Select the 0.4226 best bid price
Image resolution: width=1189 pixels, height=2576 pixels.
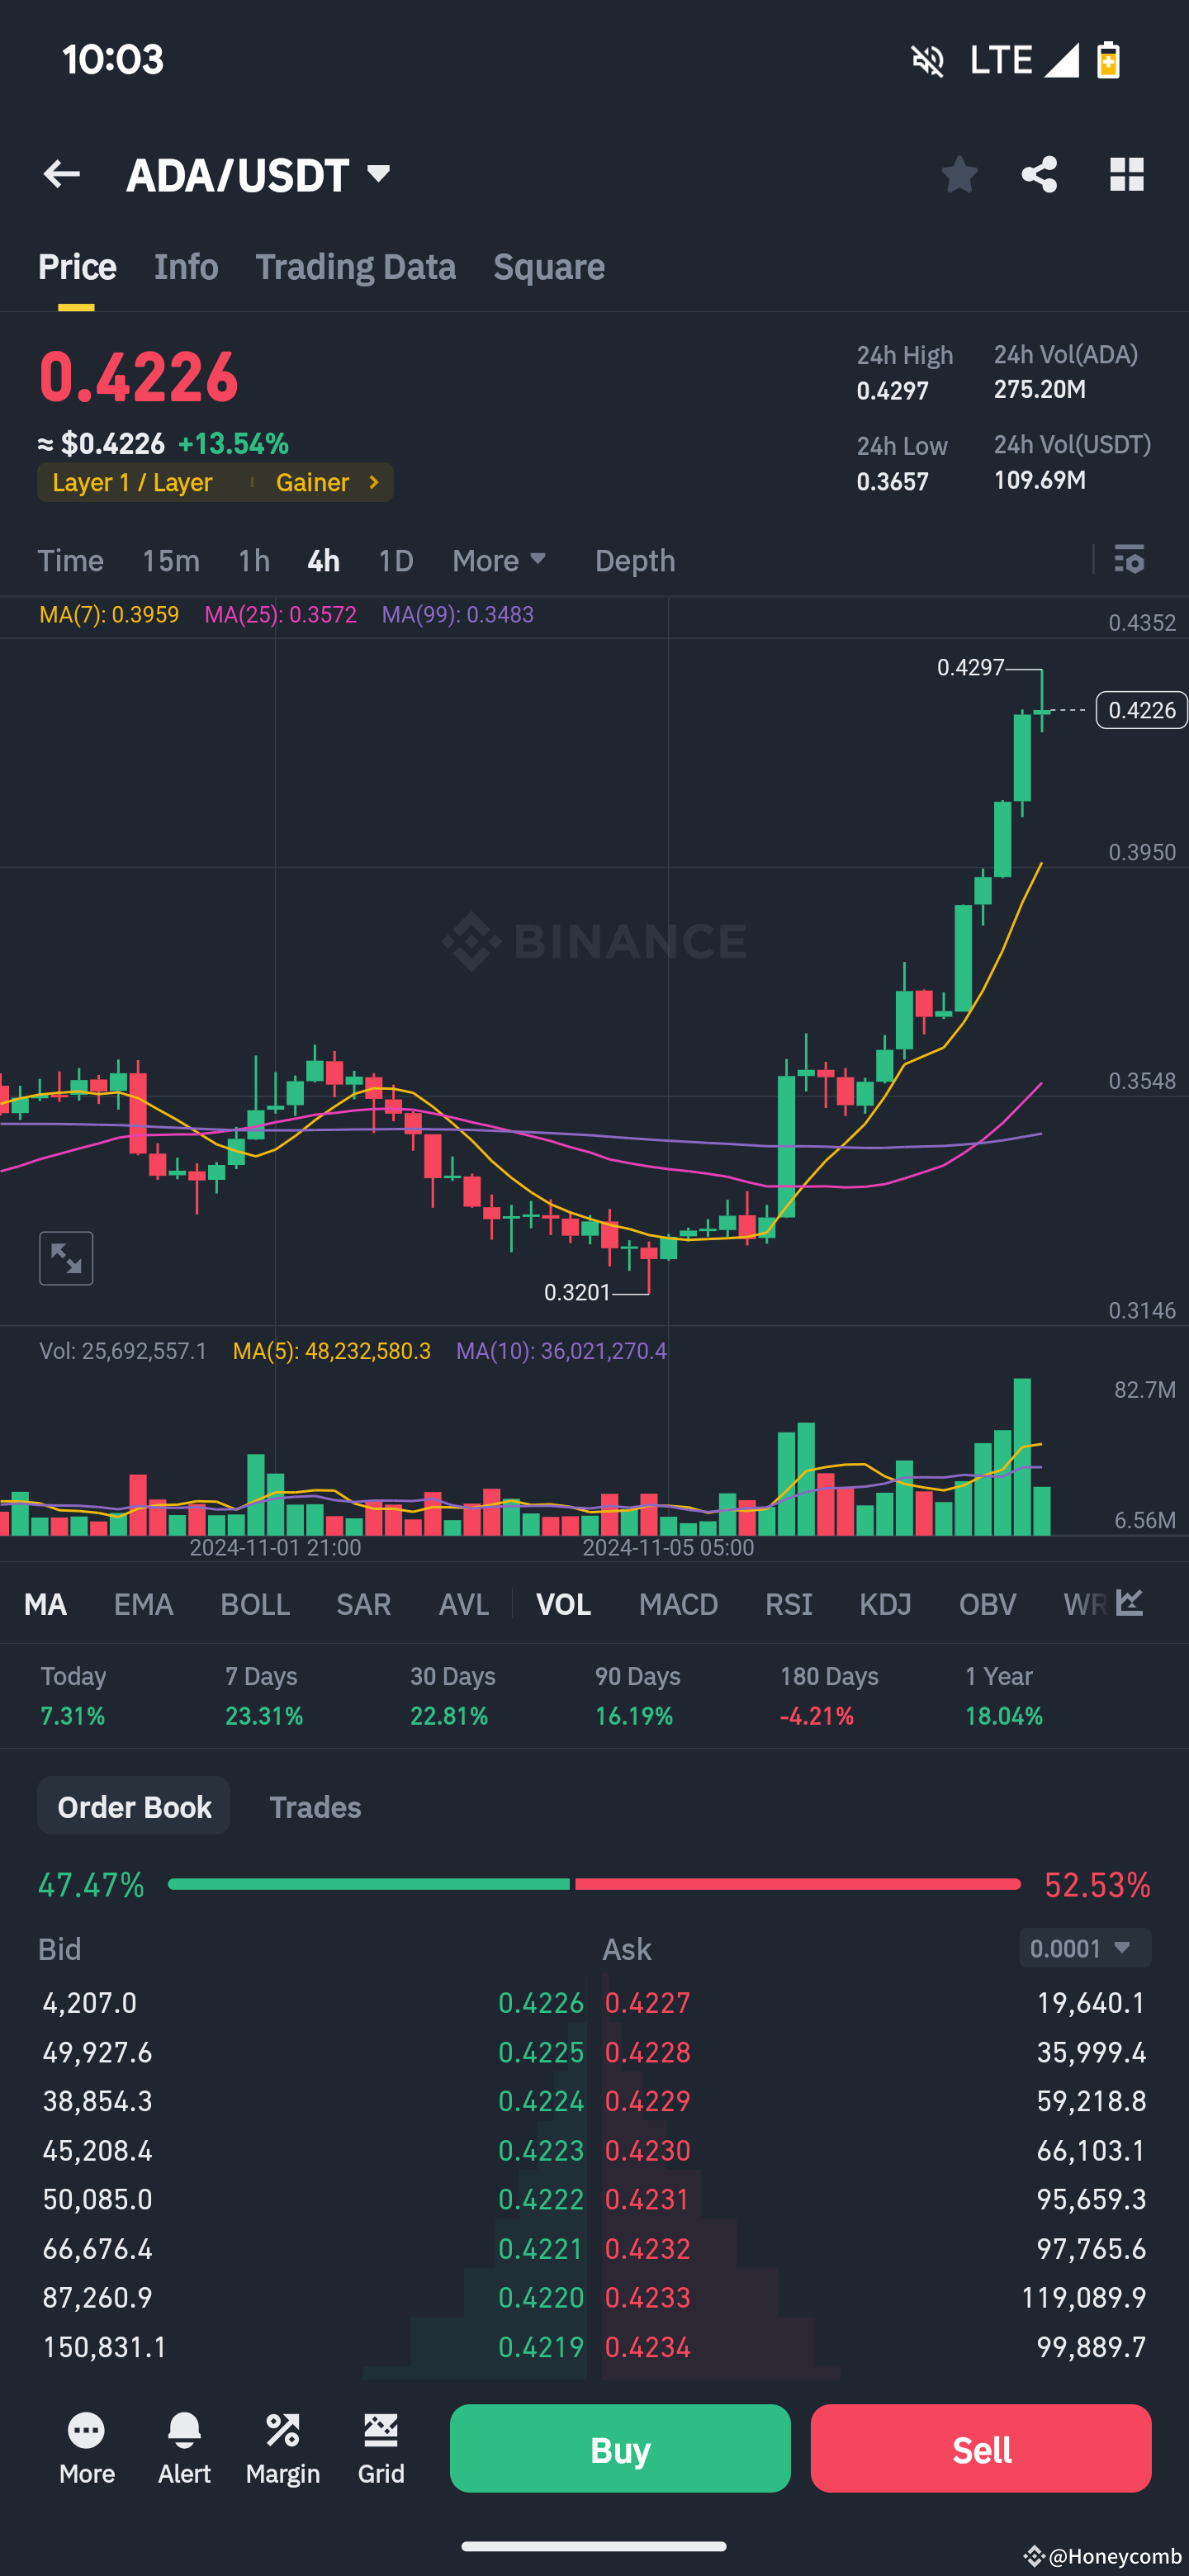[541, 2002]
